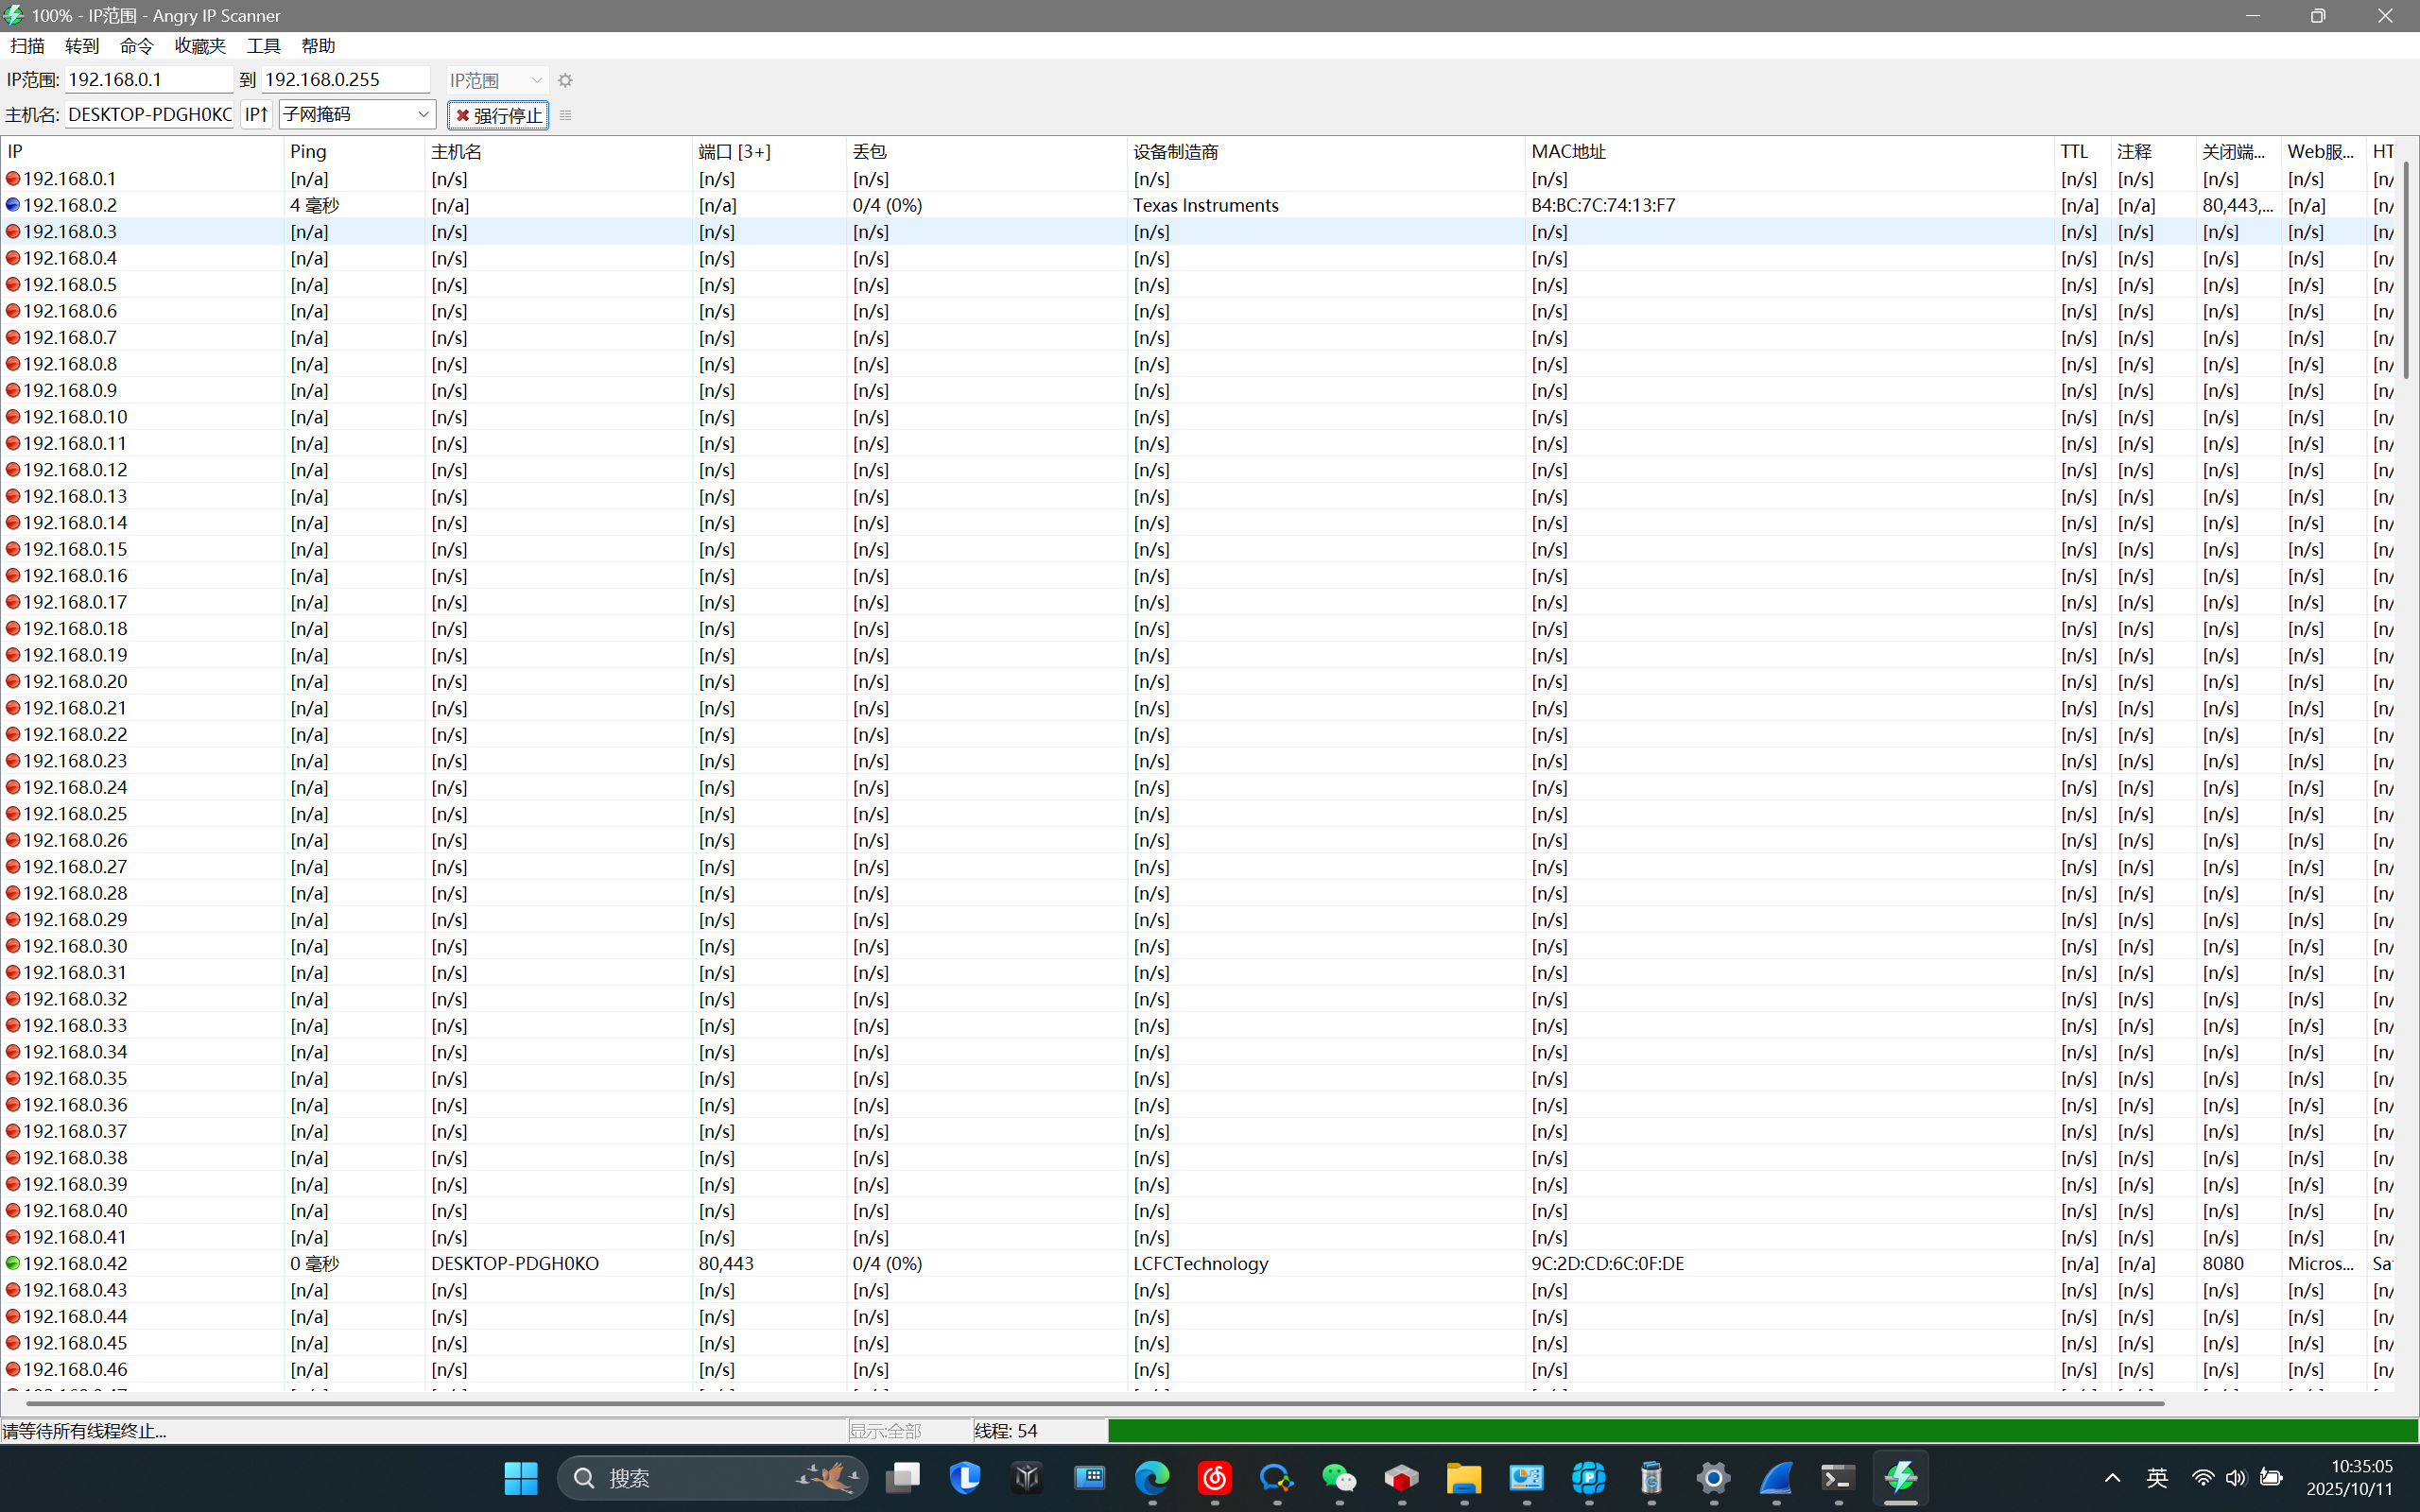Sort by the Ping column header
The image size is (2420, 1512).
[x=354, y=151]
